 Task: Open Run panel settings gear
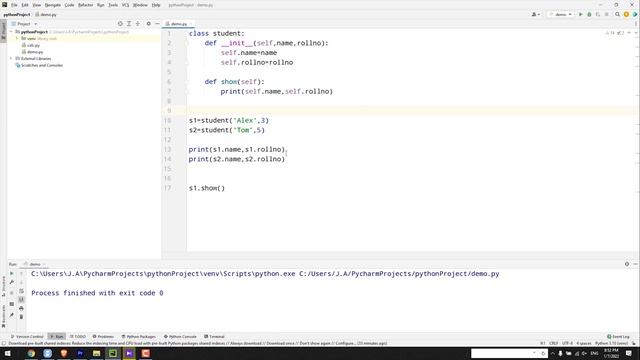(627, 264)
